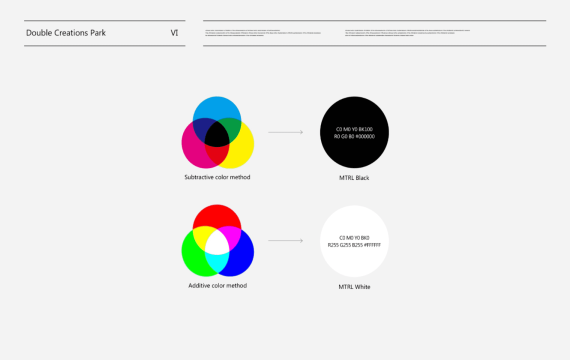Select the cyan circle in subtractive diagram
This screenshot has width=570, height=360.
217,108
